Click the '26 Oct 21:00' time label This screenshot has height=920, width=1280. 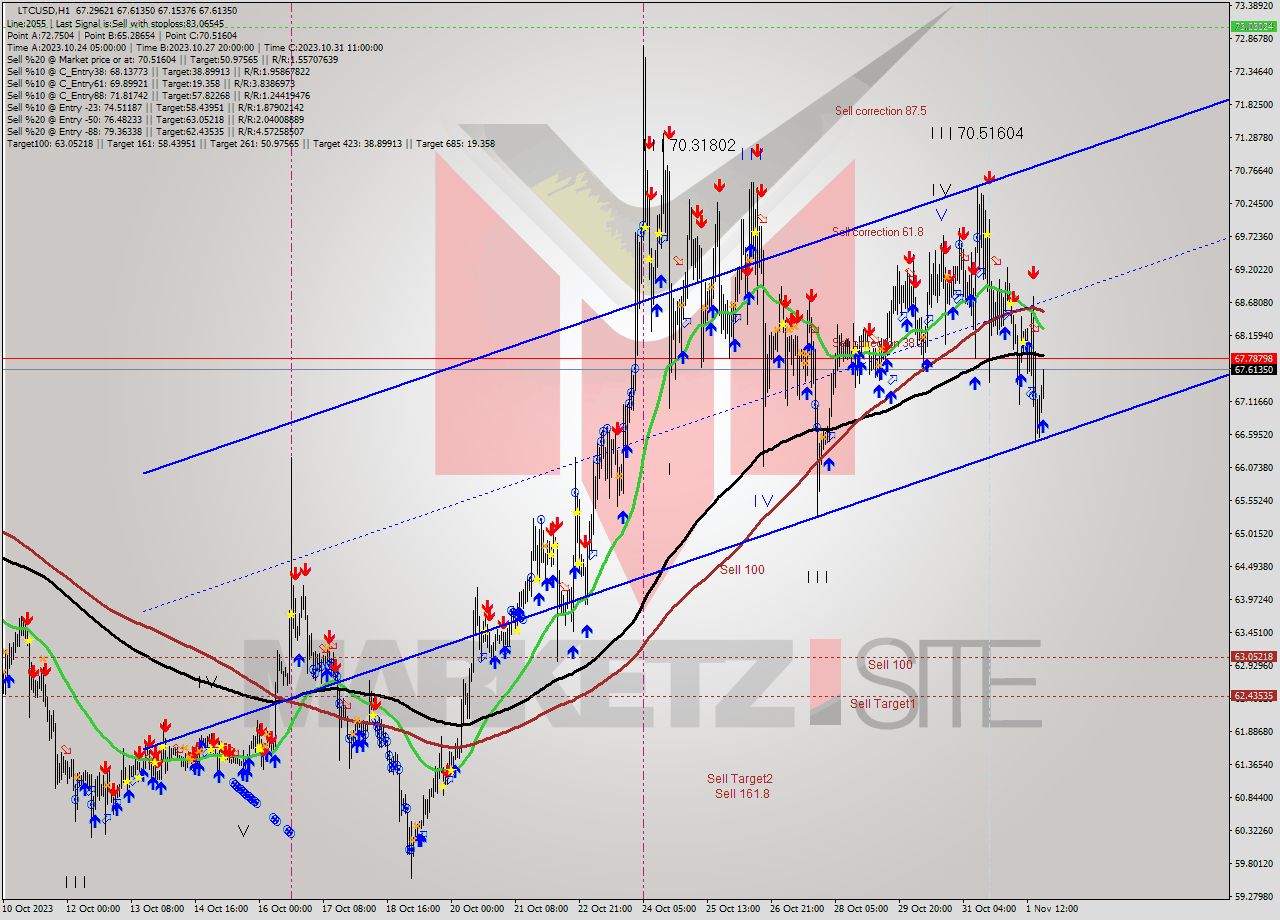tap(796, 909)
